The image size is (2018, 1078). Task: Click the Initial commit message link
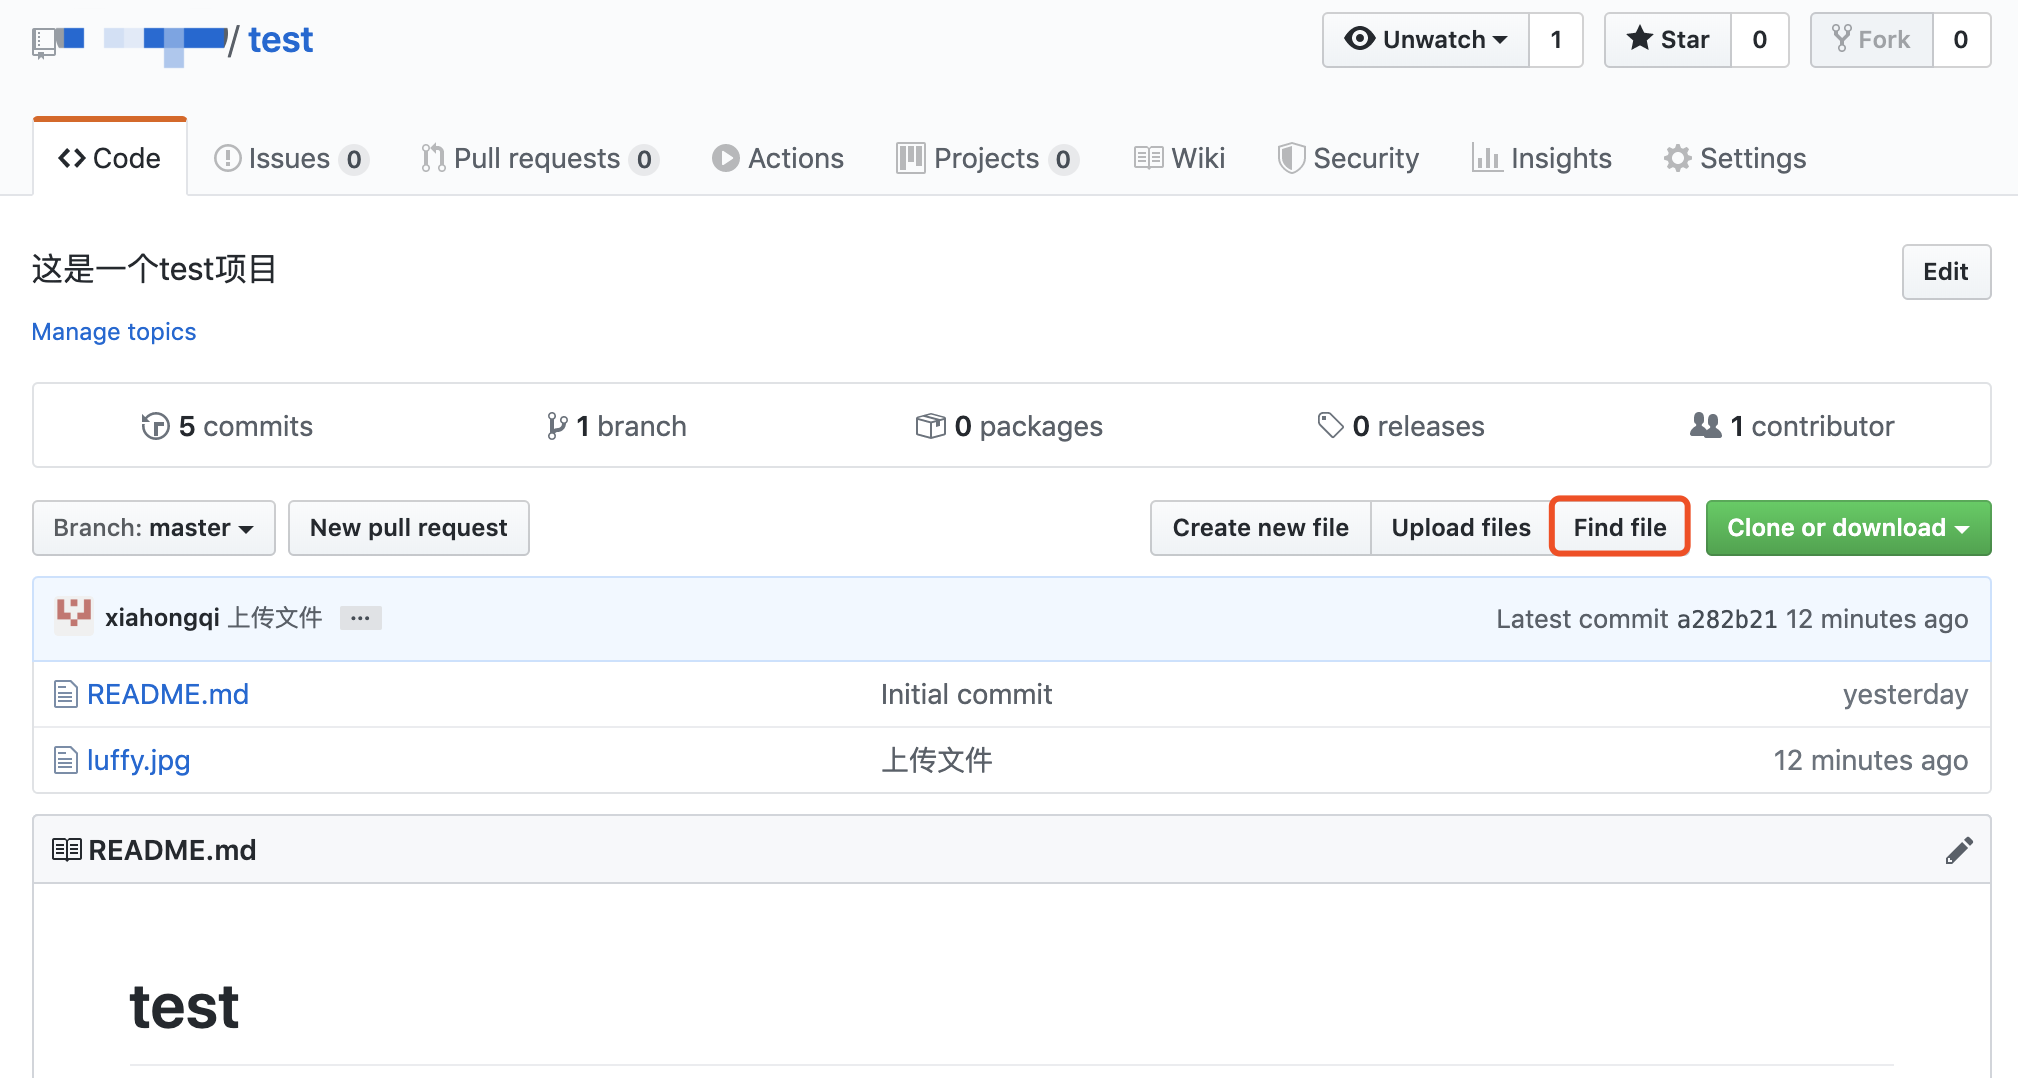(x=966, y=694)
